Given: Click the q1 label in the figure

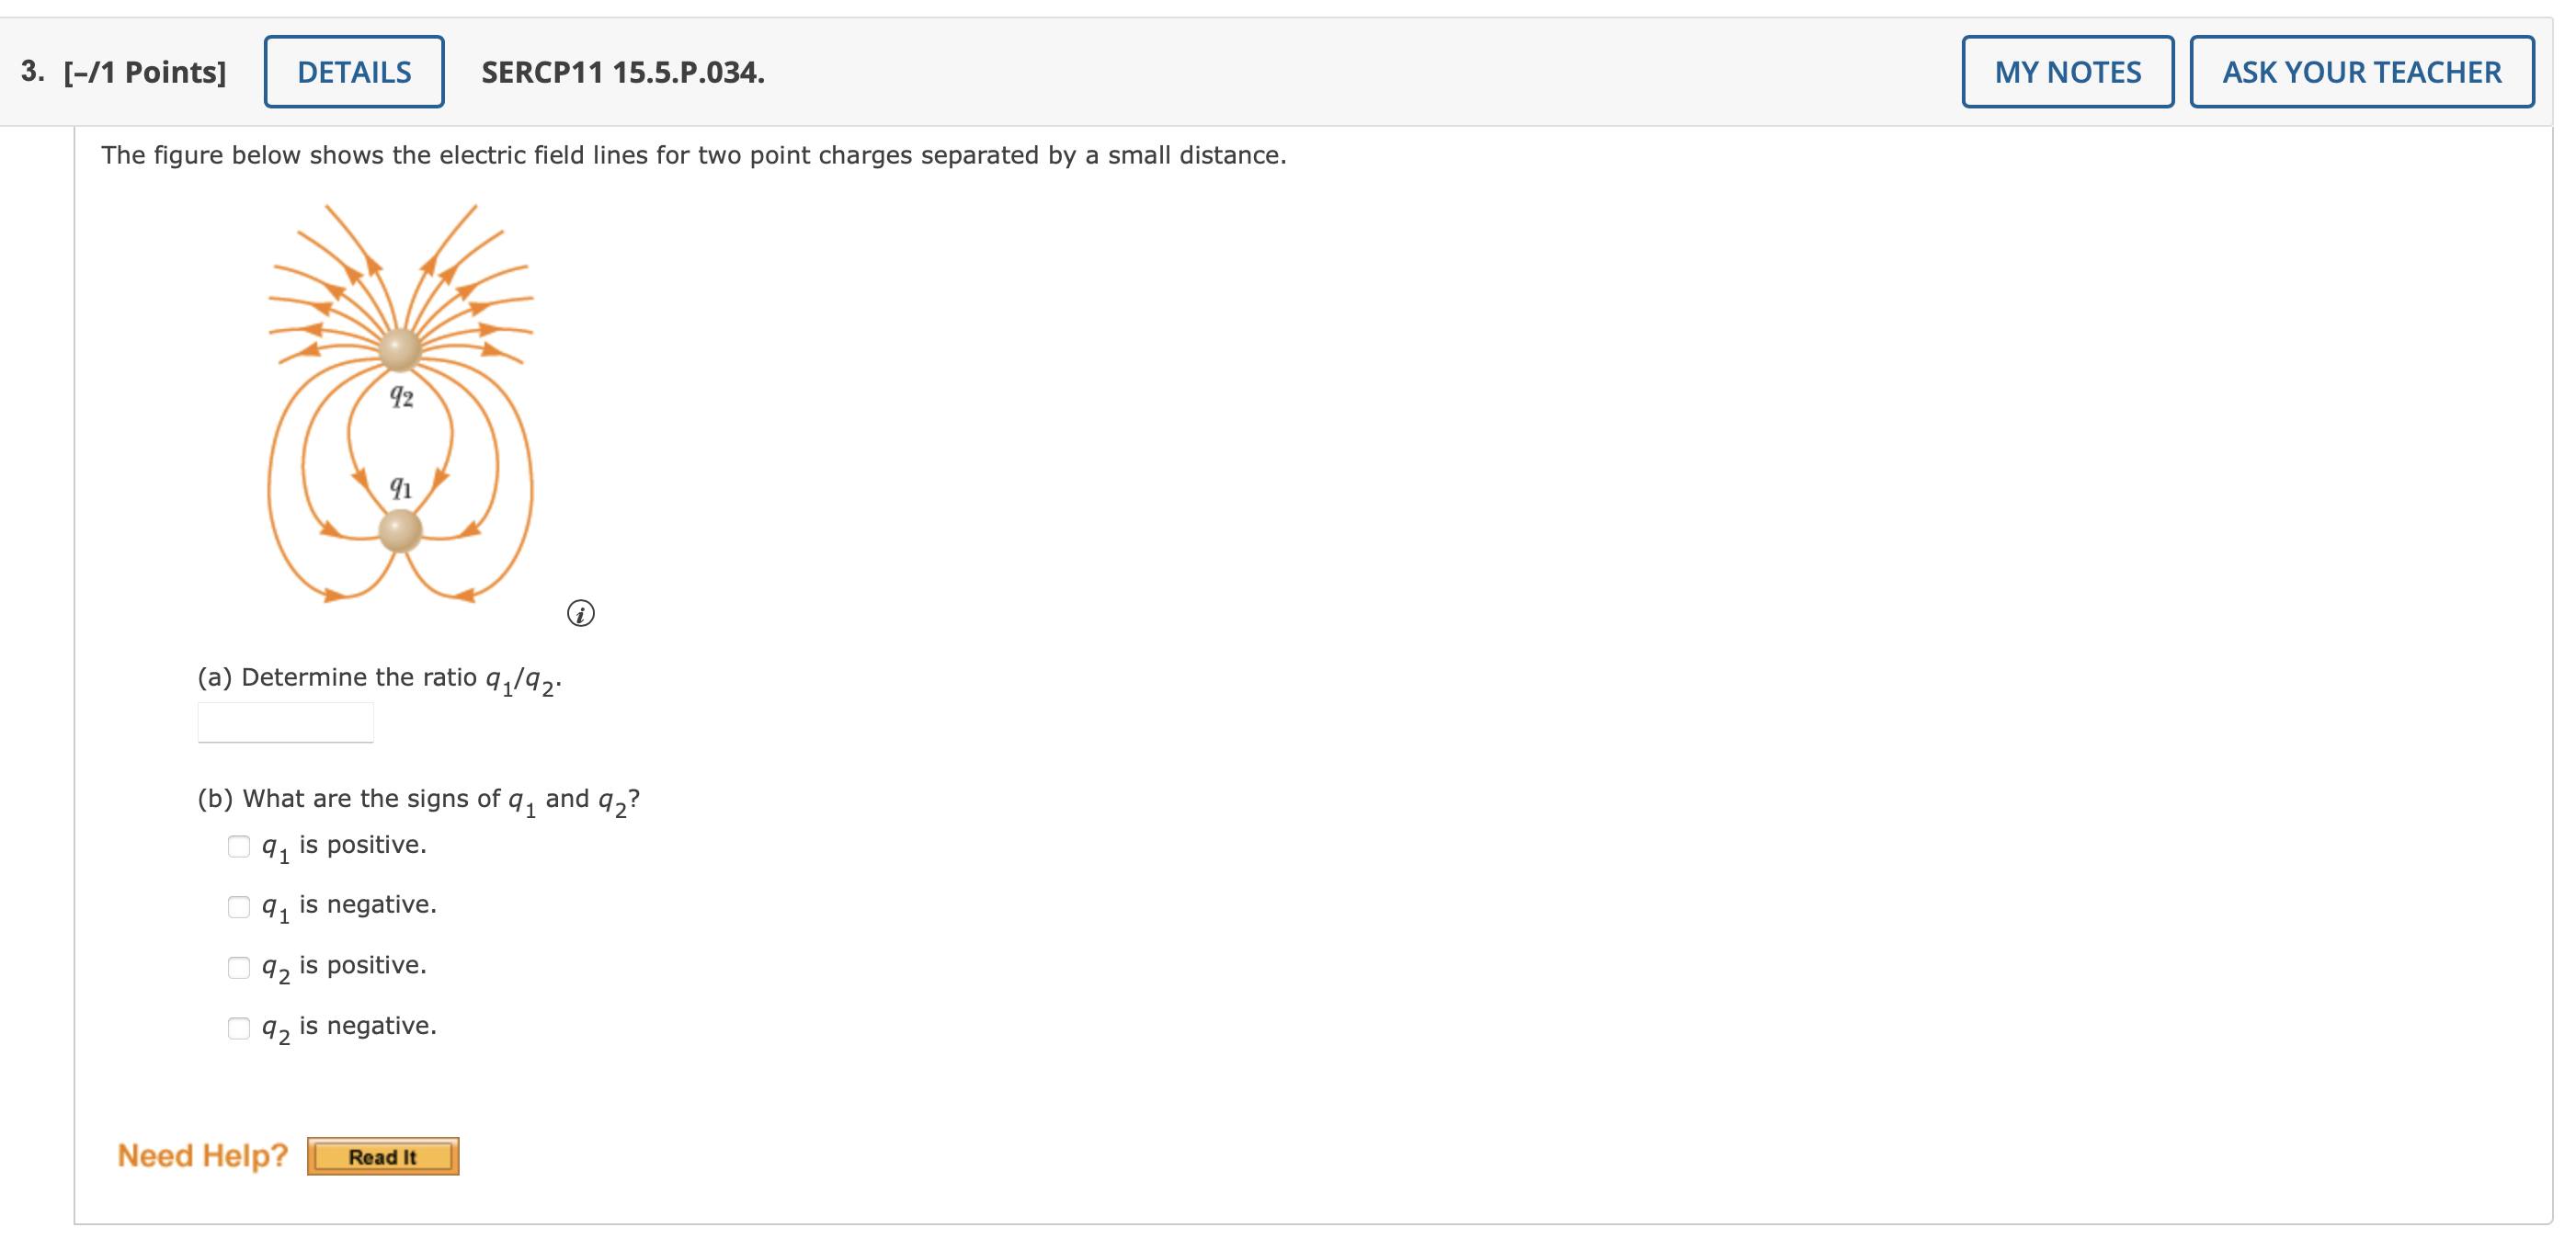Looking at the screenshot, I should (401, 487).
